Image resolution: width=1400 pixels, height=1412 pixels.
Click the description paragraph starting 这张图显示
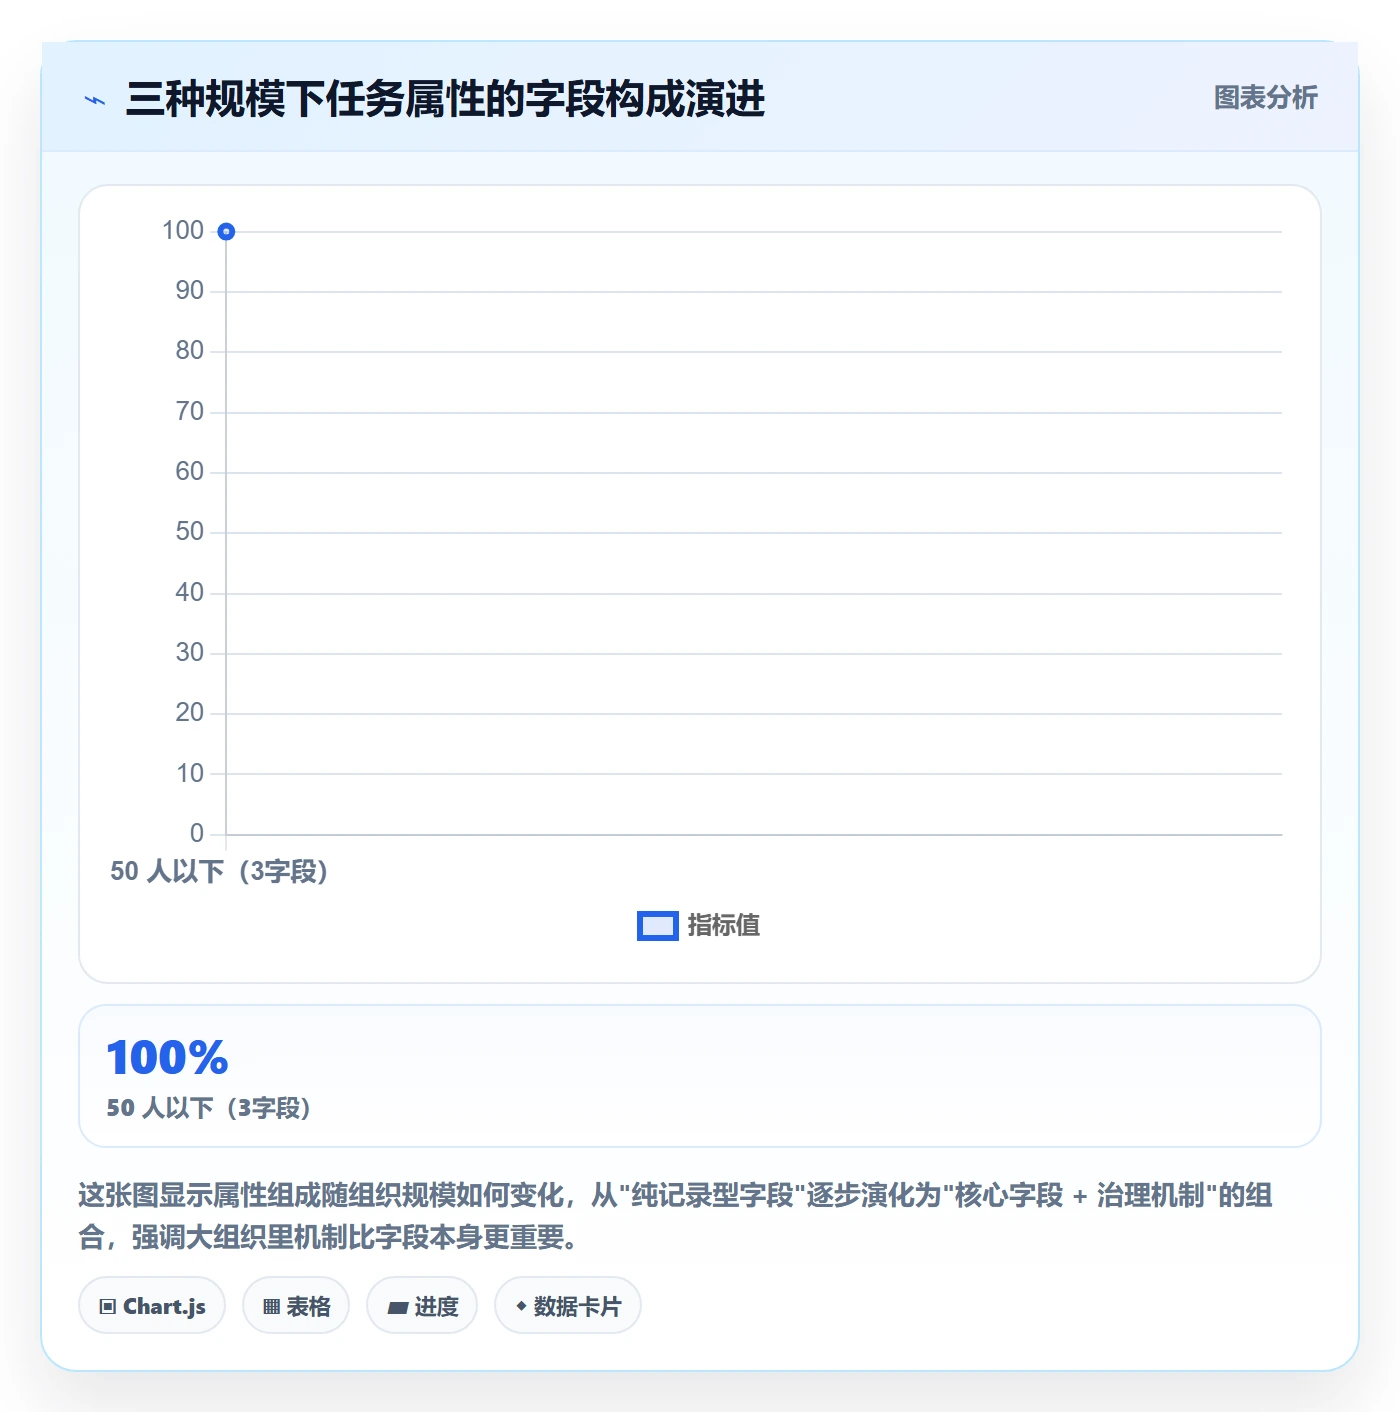tap(676, 1216)
